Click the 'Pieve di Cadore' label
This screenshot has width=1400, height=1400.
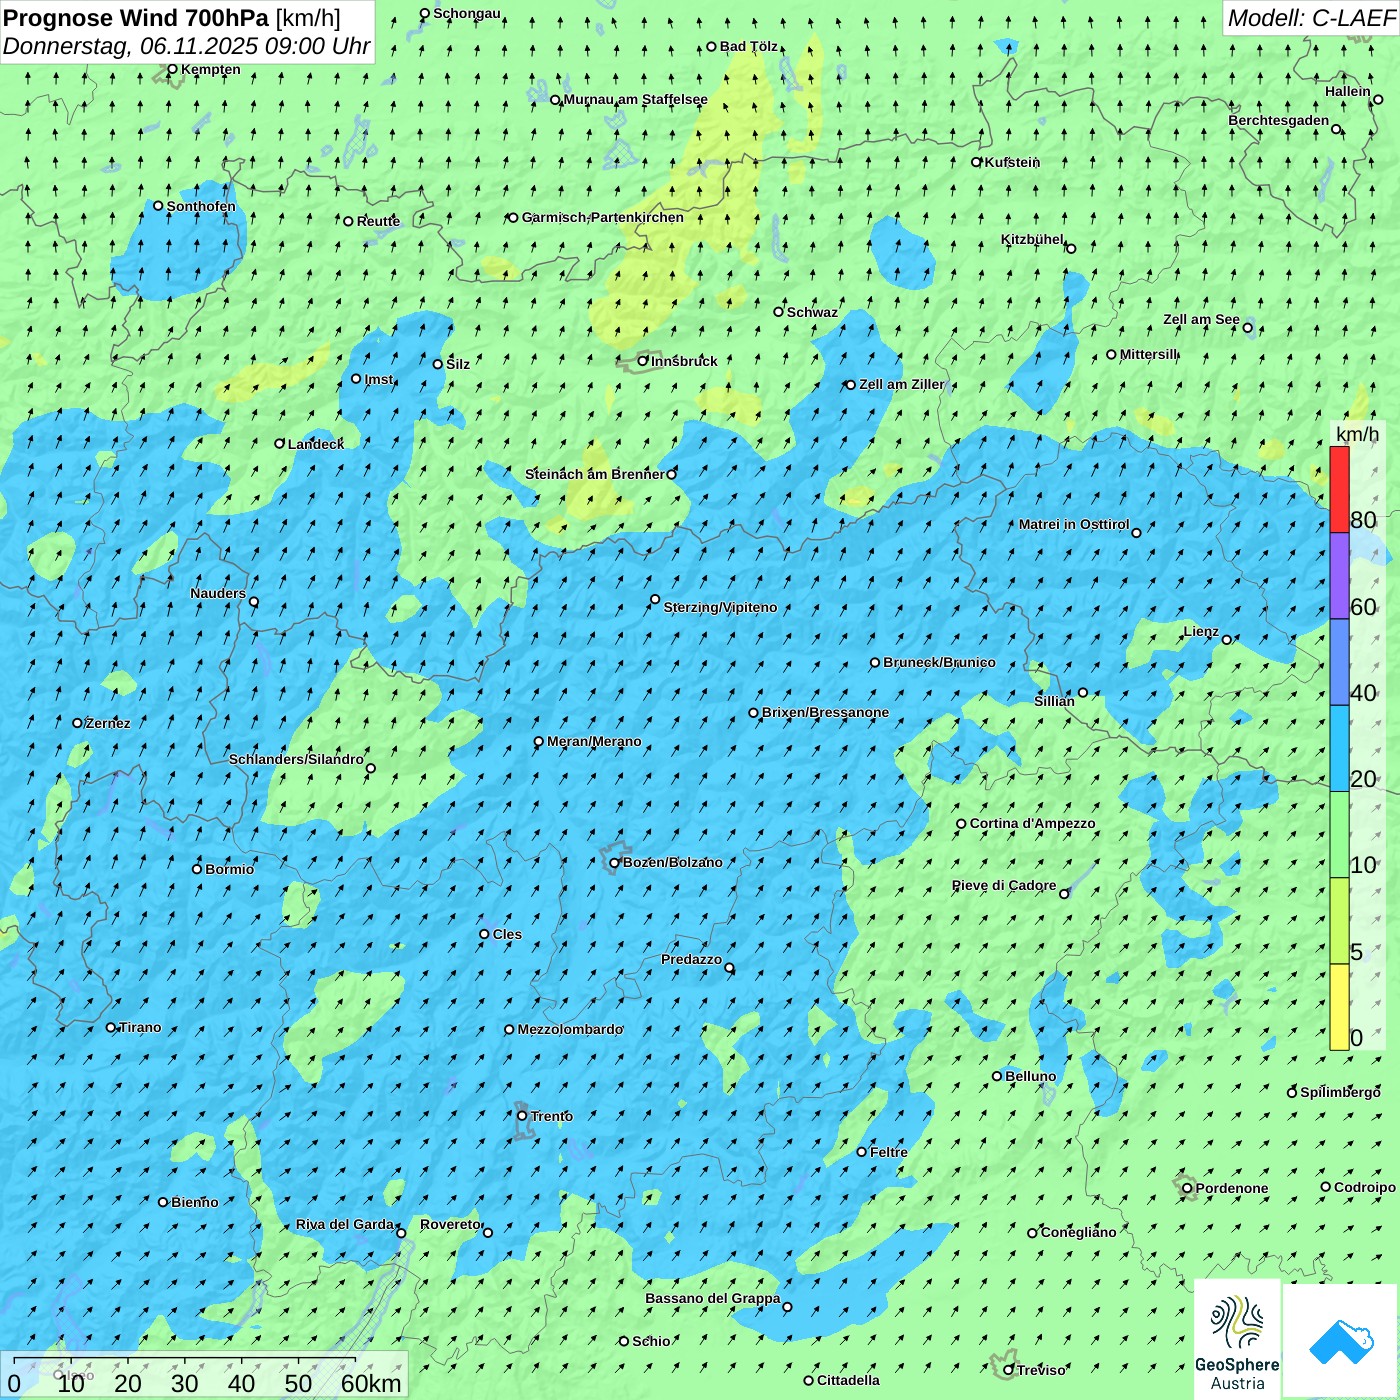(1004, 885)
